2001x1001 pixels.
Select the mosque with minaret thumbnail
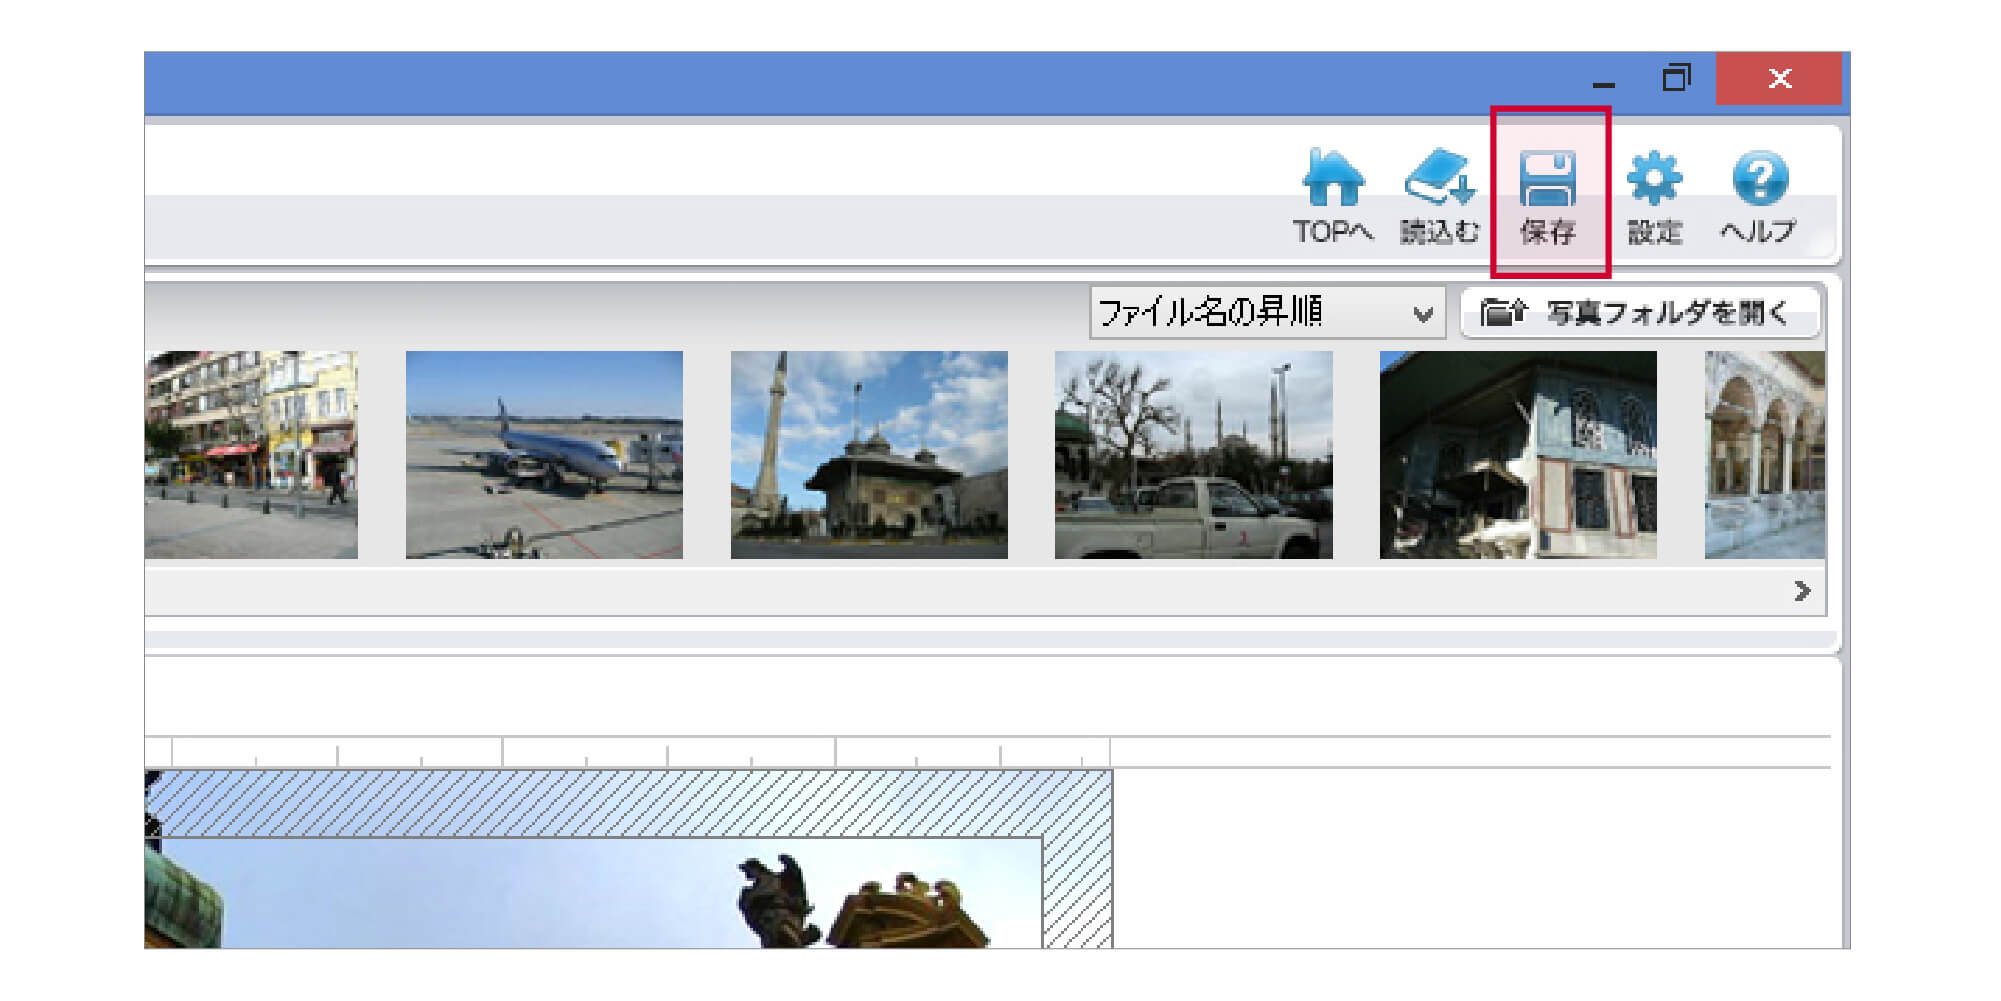coord(869,454)
